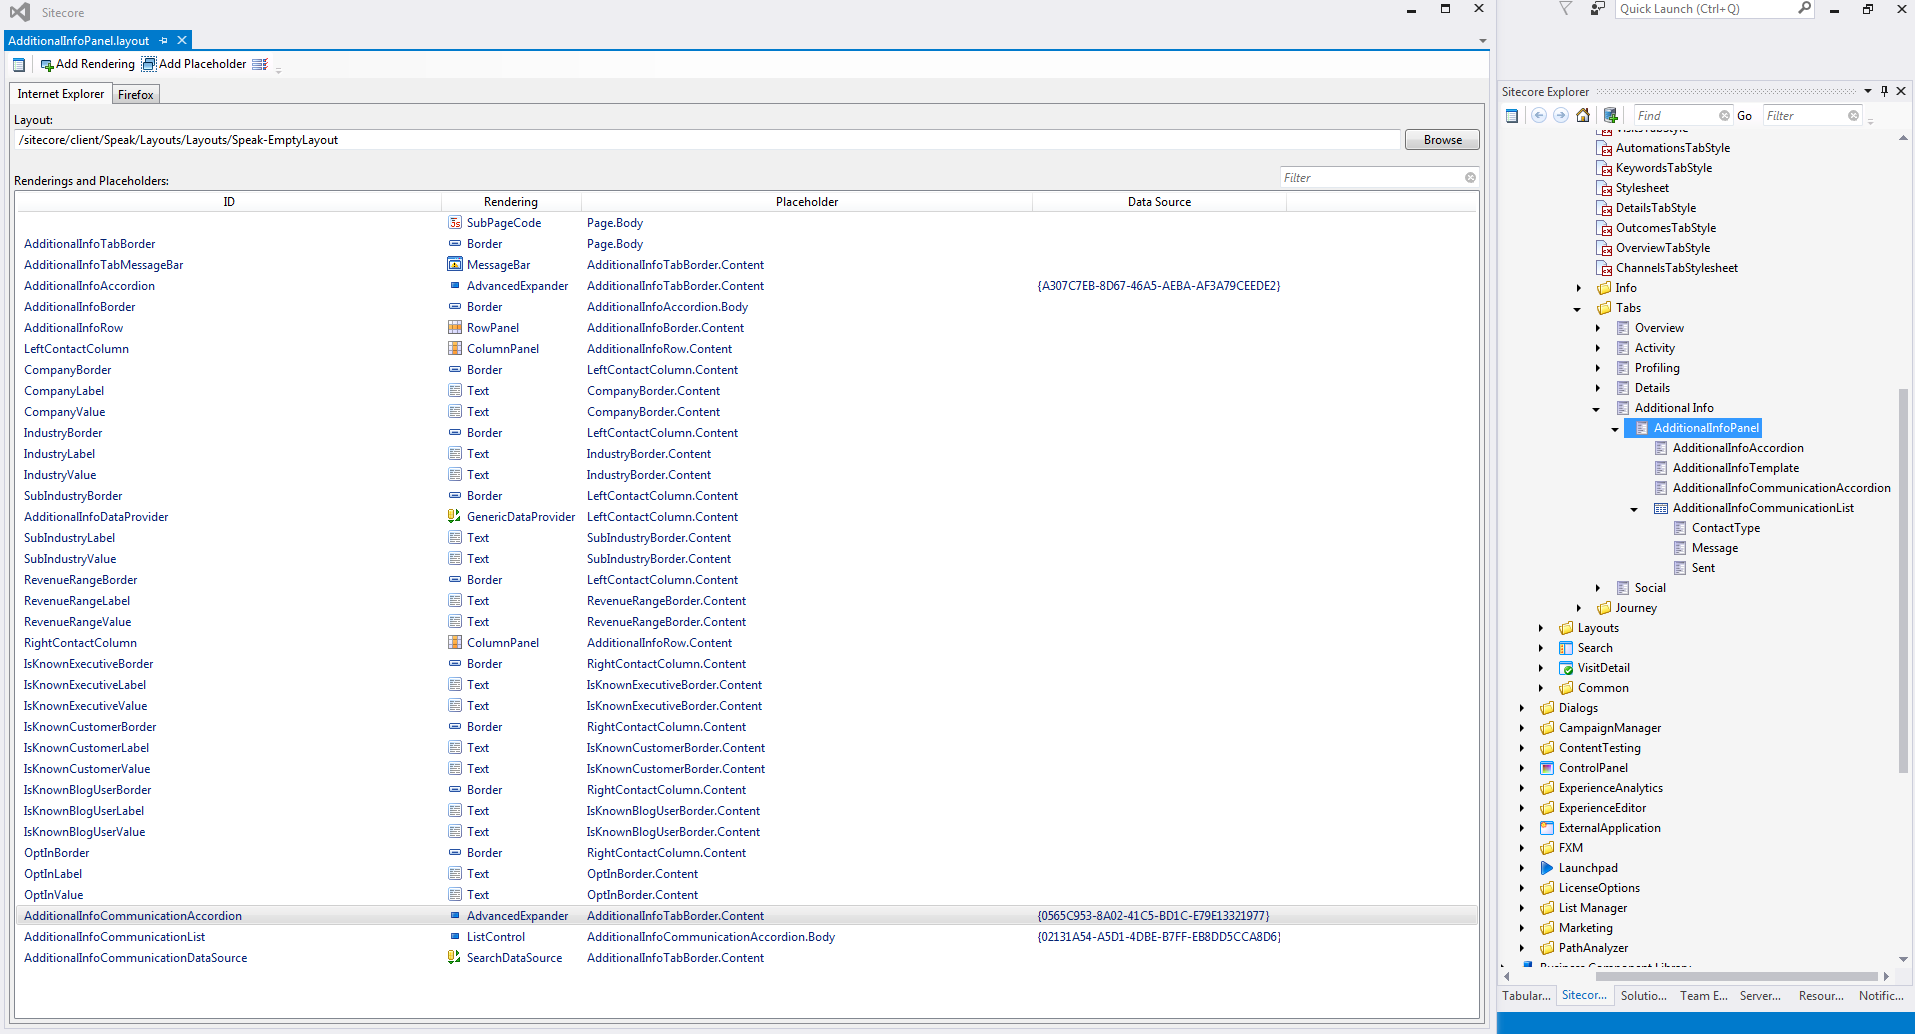
Task: Select the AdditionalInfoCommunicationList row
Action: 746,937
